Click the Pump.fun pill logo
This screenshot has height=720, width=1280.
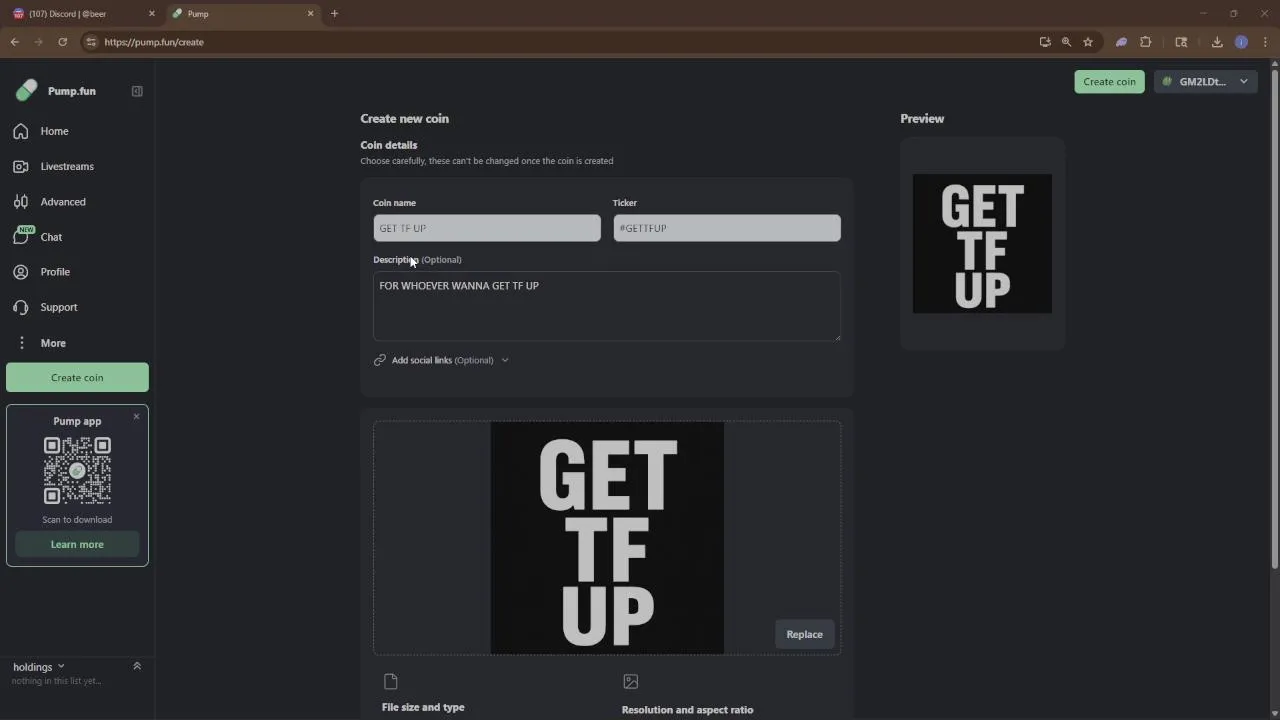pyautogui.click(x=26, y=91)
